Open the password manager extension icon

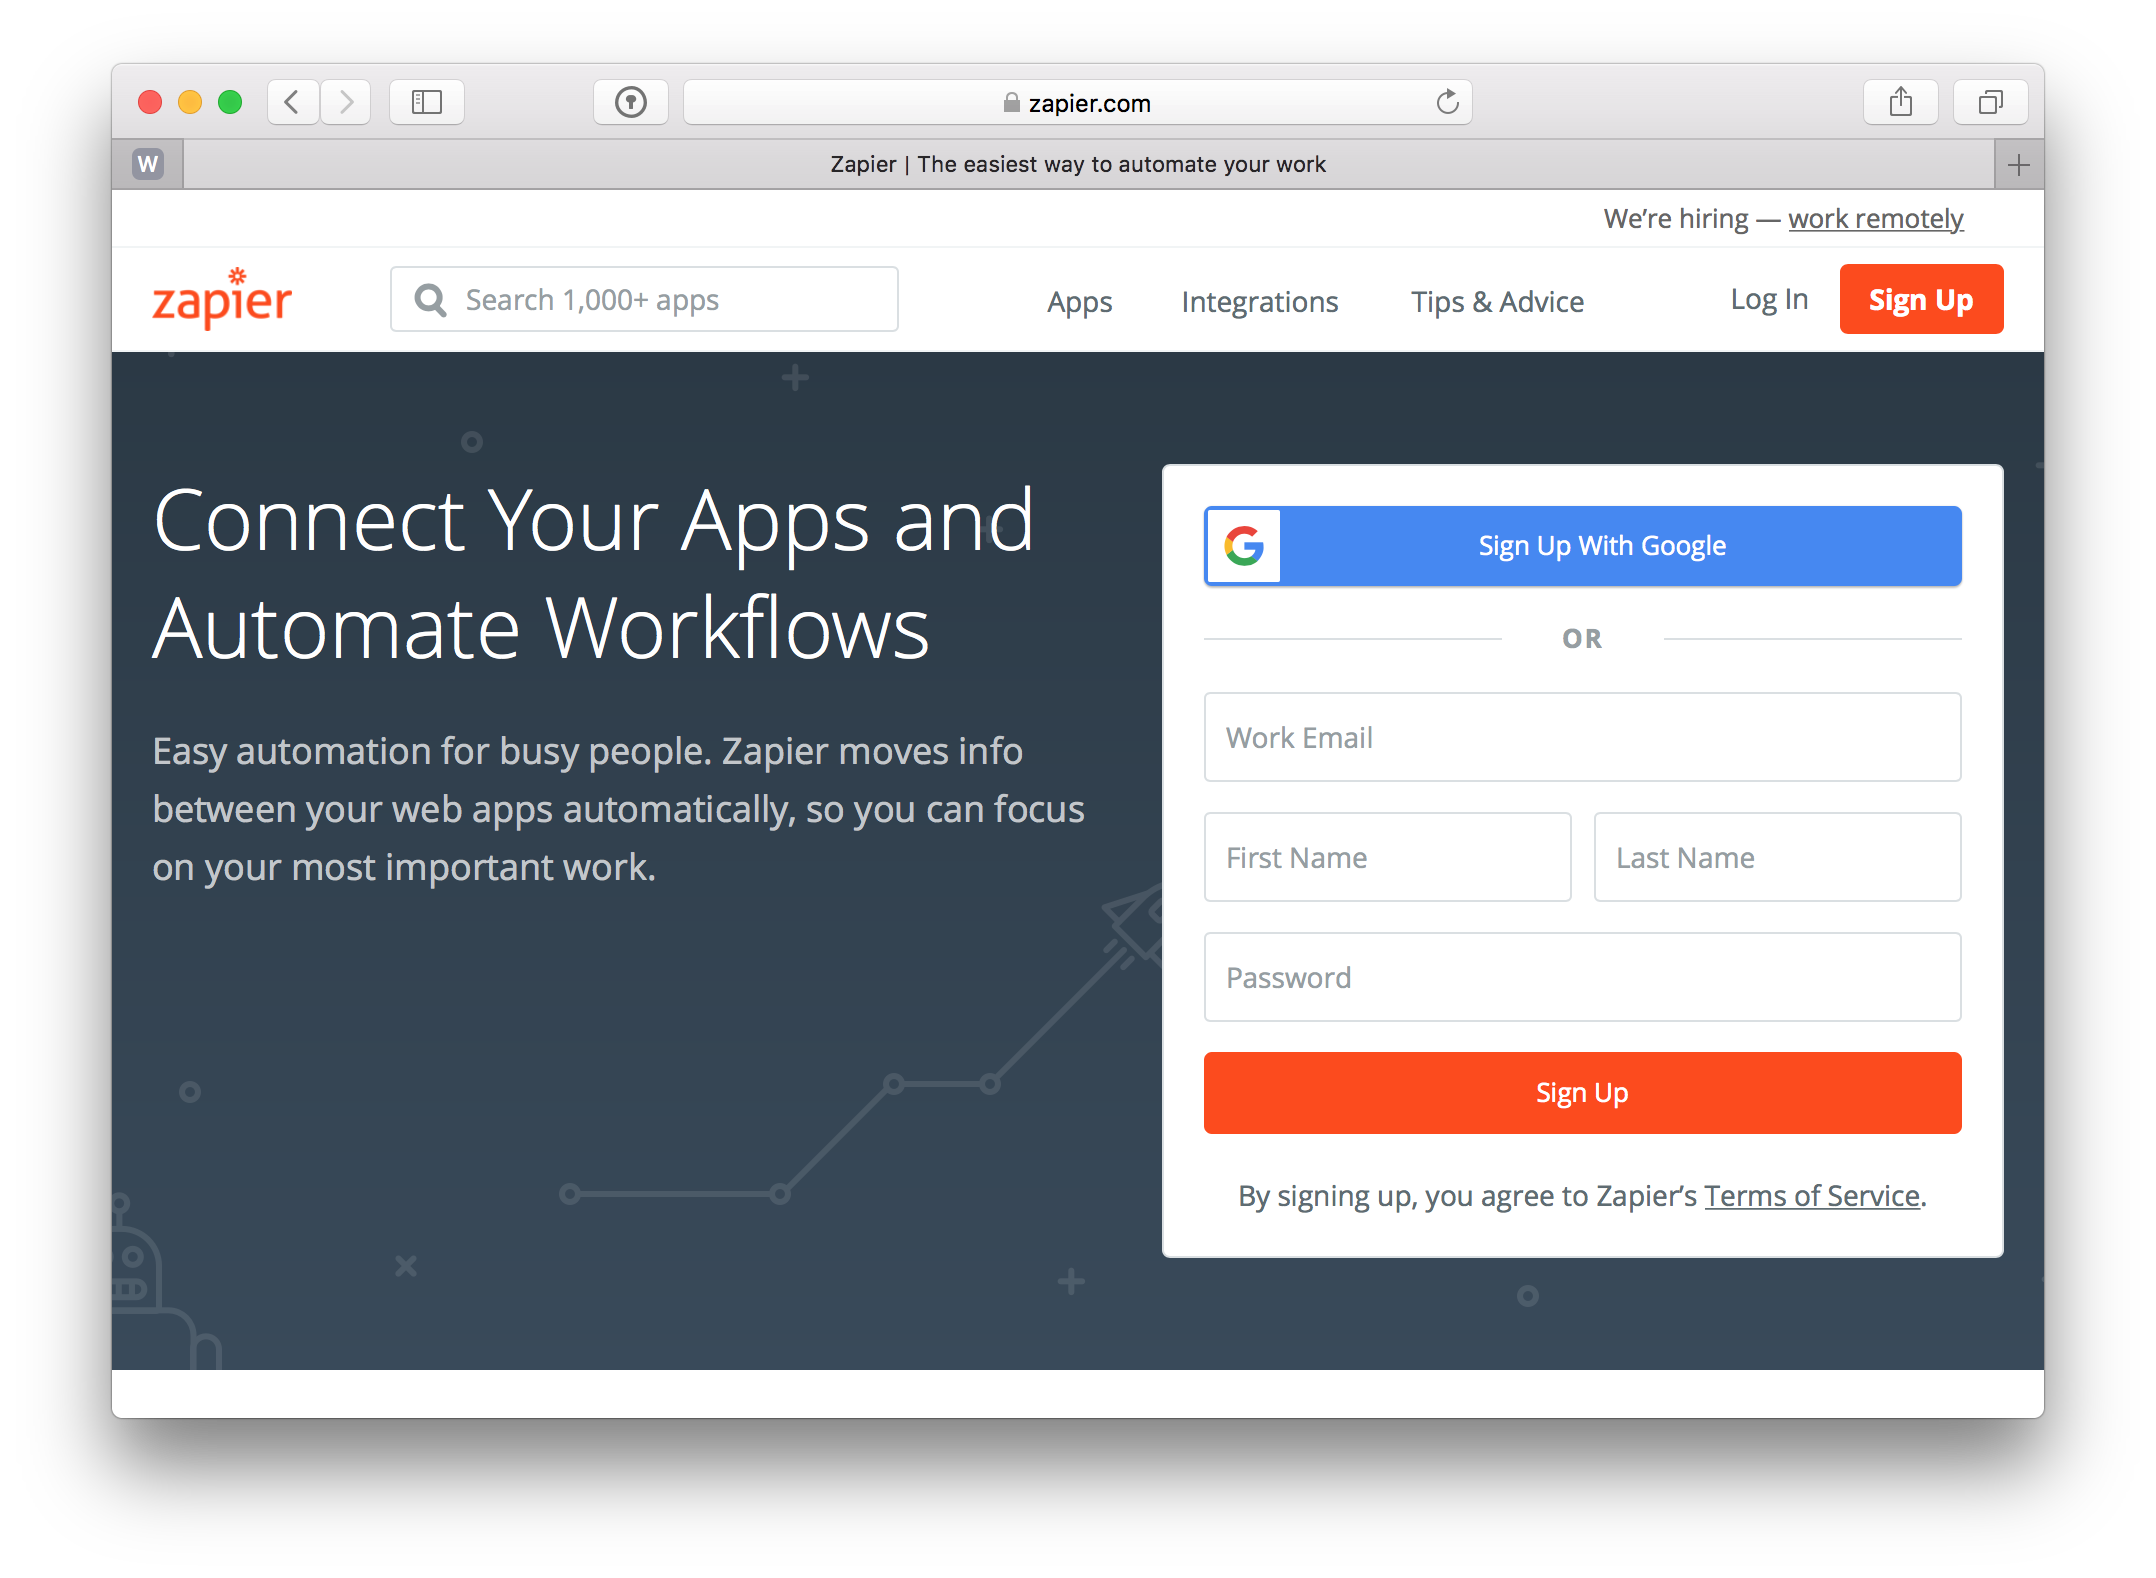(x=631, y=102)
